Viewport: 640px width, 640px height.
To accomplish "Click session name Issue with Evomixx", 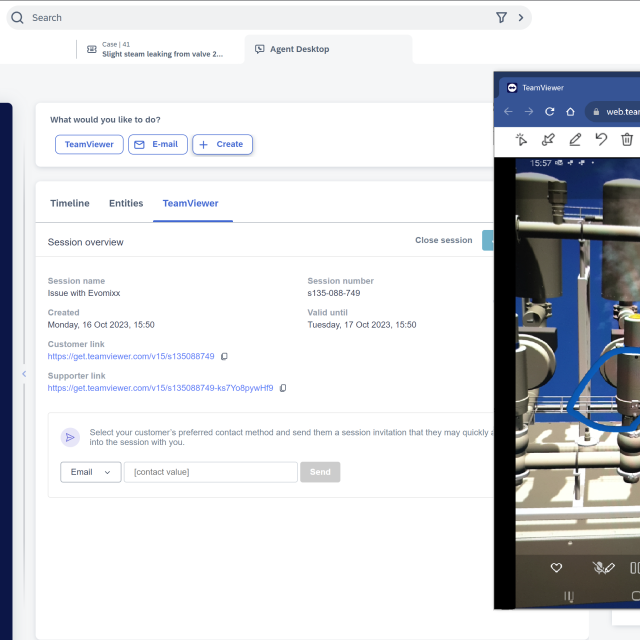I will pyautogui.click(x=84, y=293).
